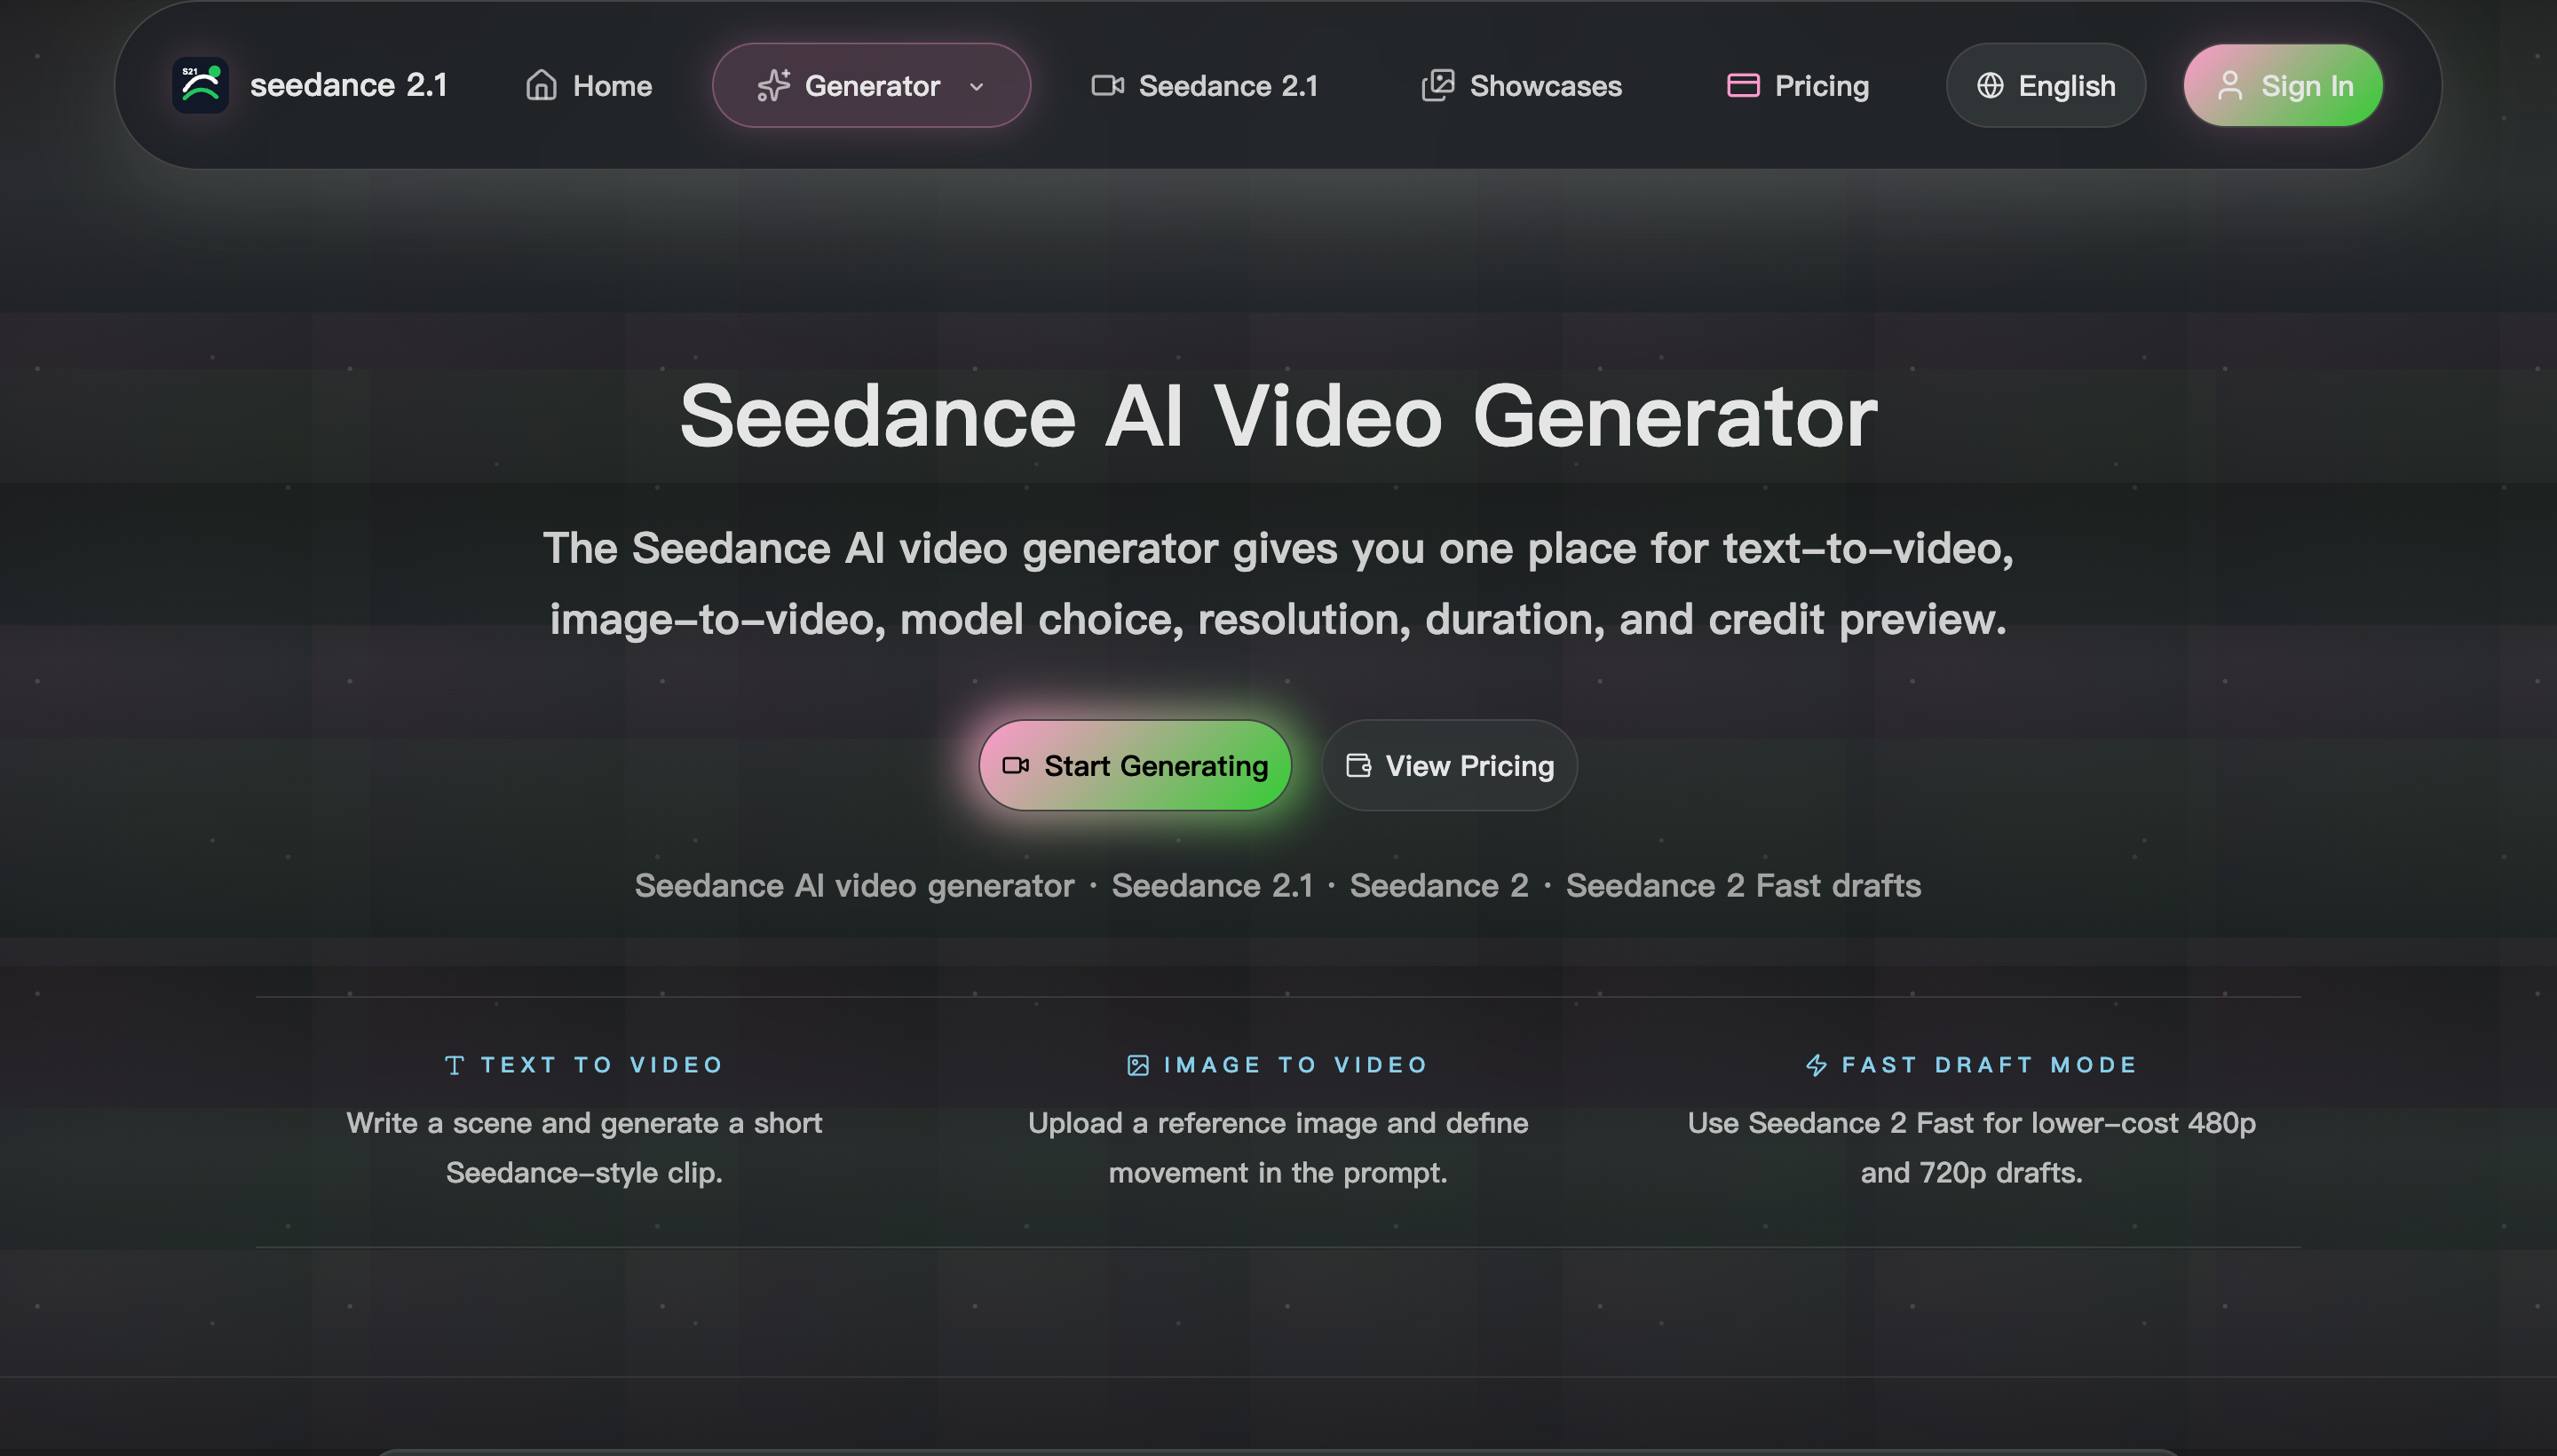Image resolution: width=2557 pixels, height=1456 pixels.
Task: Click the 'IMAGE TO VIDEO' label
Action: [1296, 1065]
